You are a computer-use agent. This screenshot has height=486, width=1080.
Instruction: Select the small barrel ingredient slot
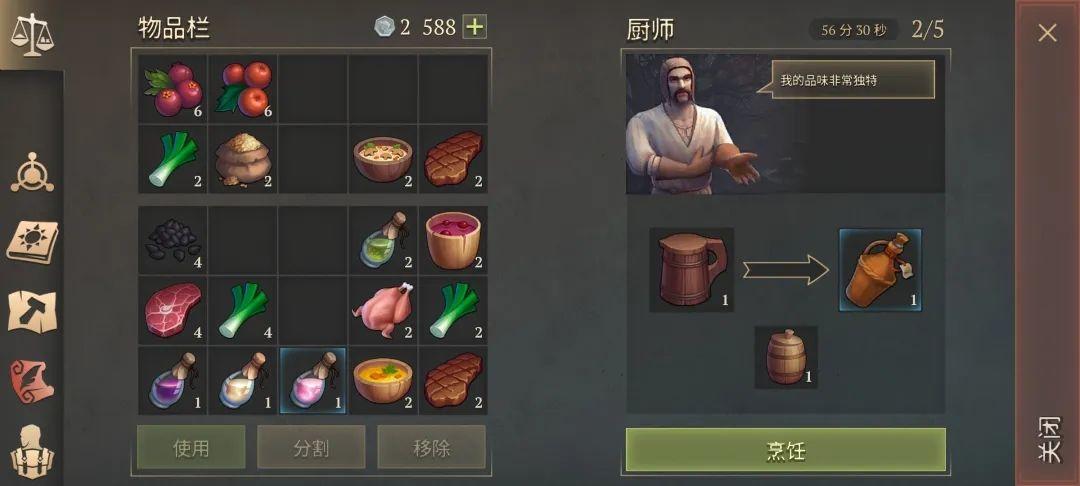tap(786, 357)
